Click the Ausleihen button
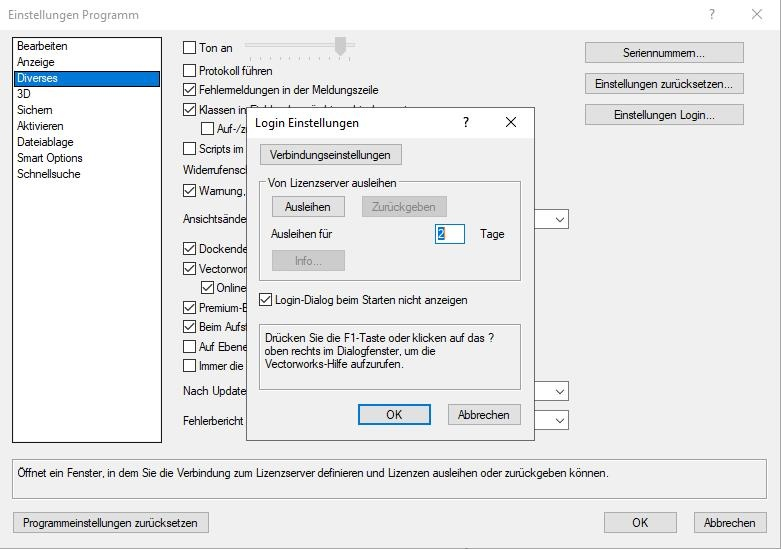The width and height of the screenshot is (781, 549). [308, 206]
